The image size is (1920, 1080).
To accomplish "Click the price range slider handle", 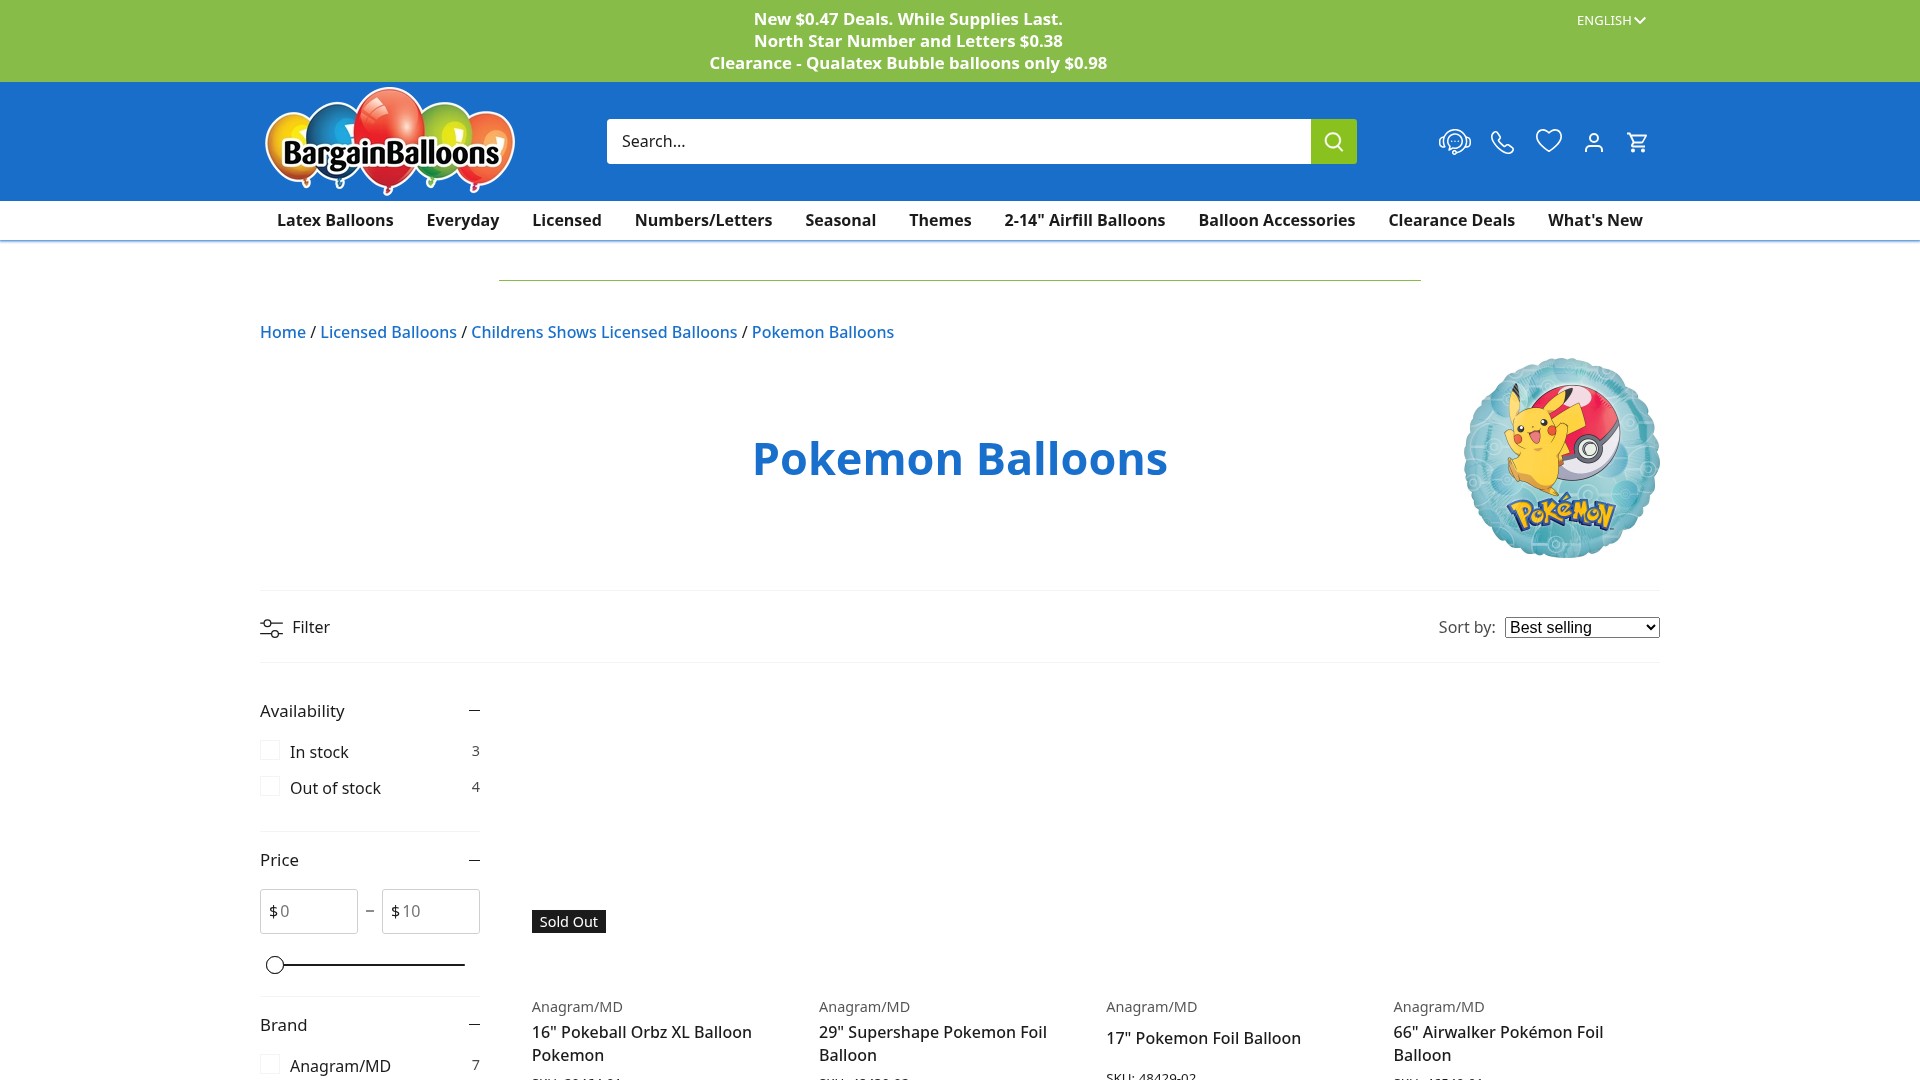I will (275, 965).
